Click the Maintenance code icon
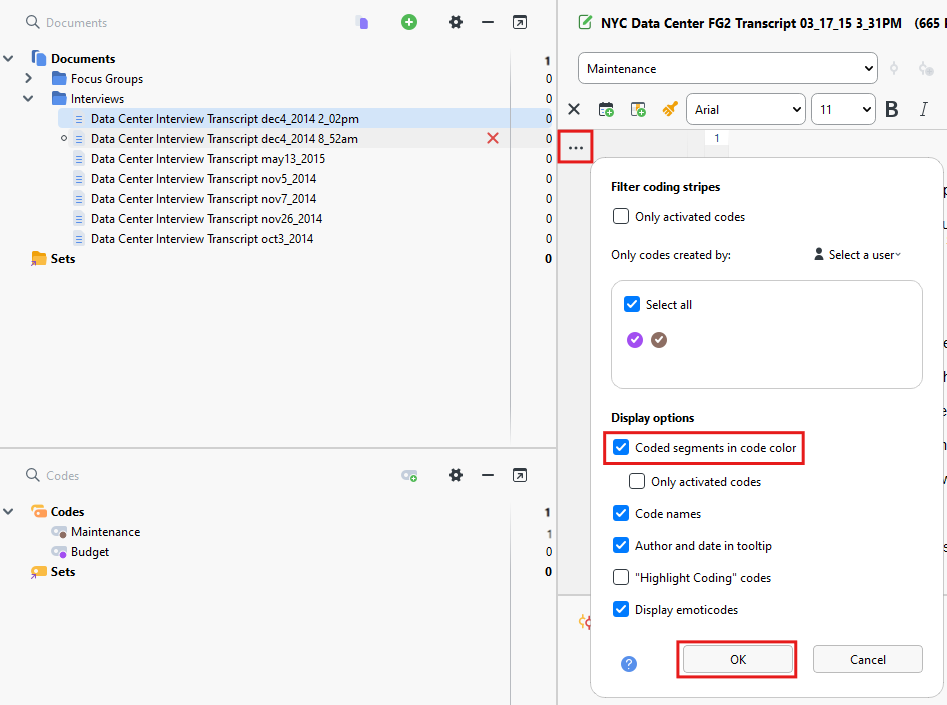The image size is (947, 705). coord(59,532)
